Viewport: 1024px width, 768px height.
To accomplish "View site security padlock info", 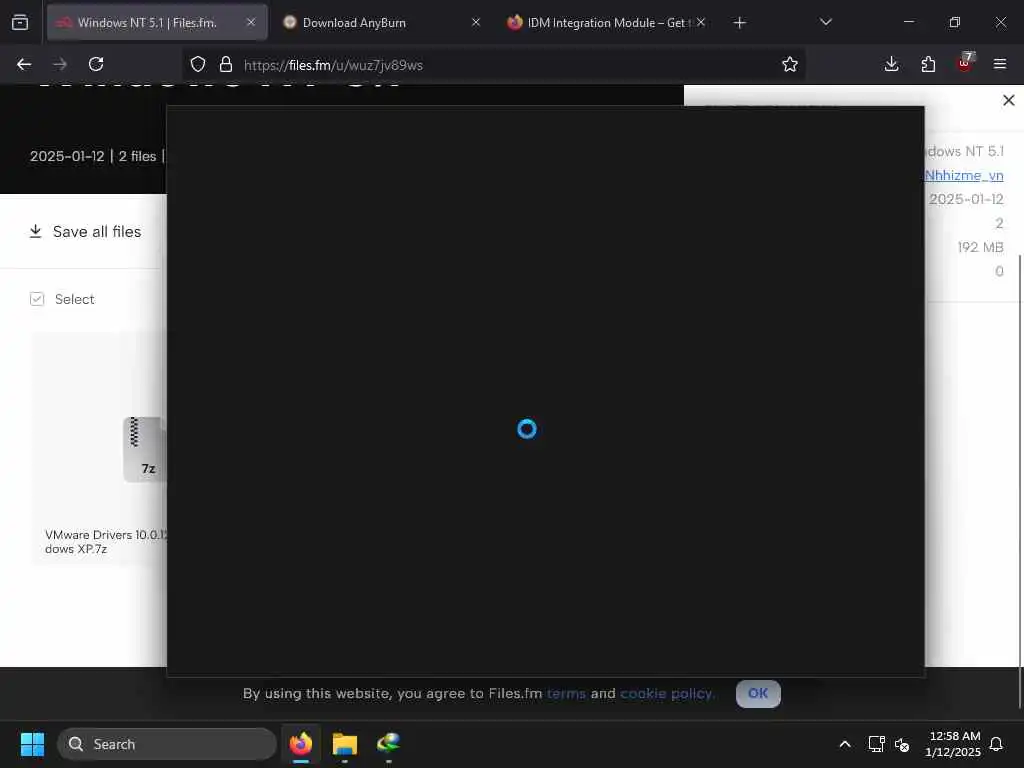I will tap(226, 64).
